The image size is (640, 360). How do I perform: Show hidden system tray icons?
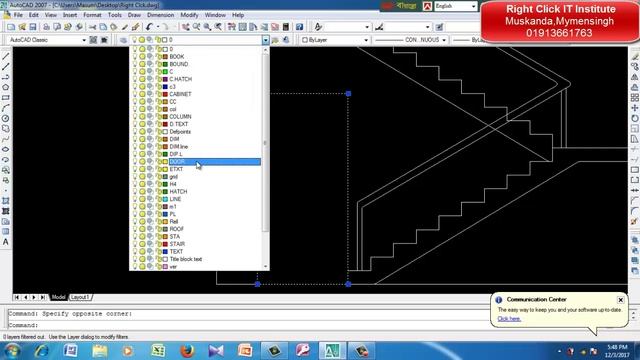[559, 351]
